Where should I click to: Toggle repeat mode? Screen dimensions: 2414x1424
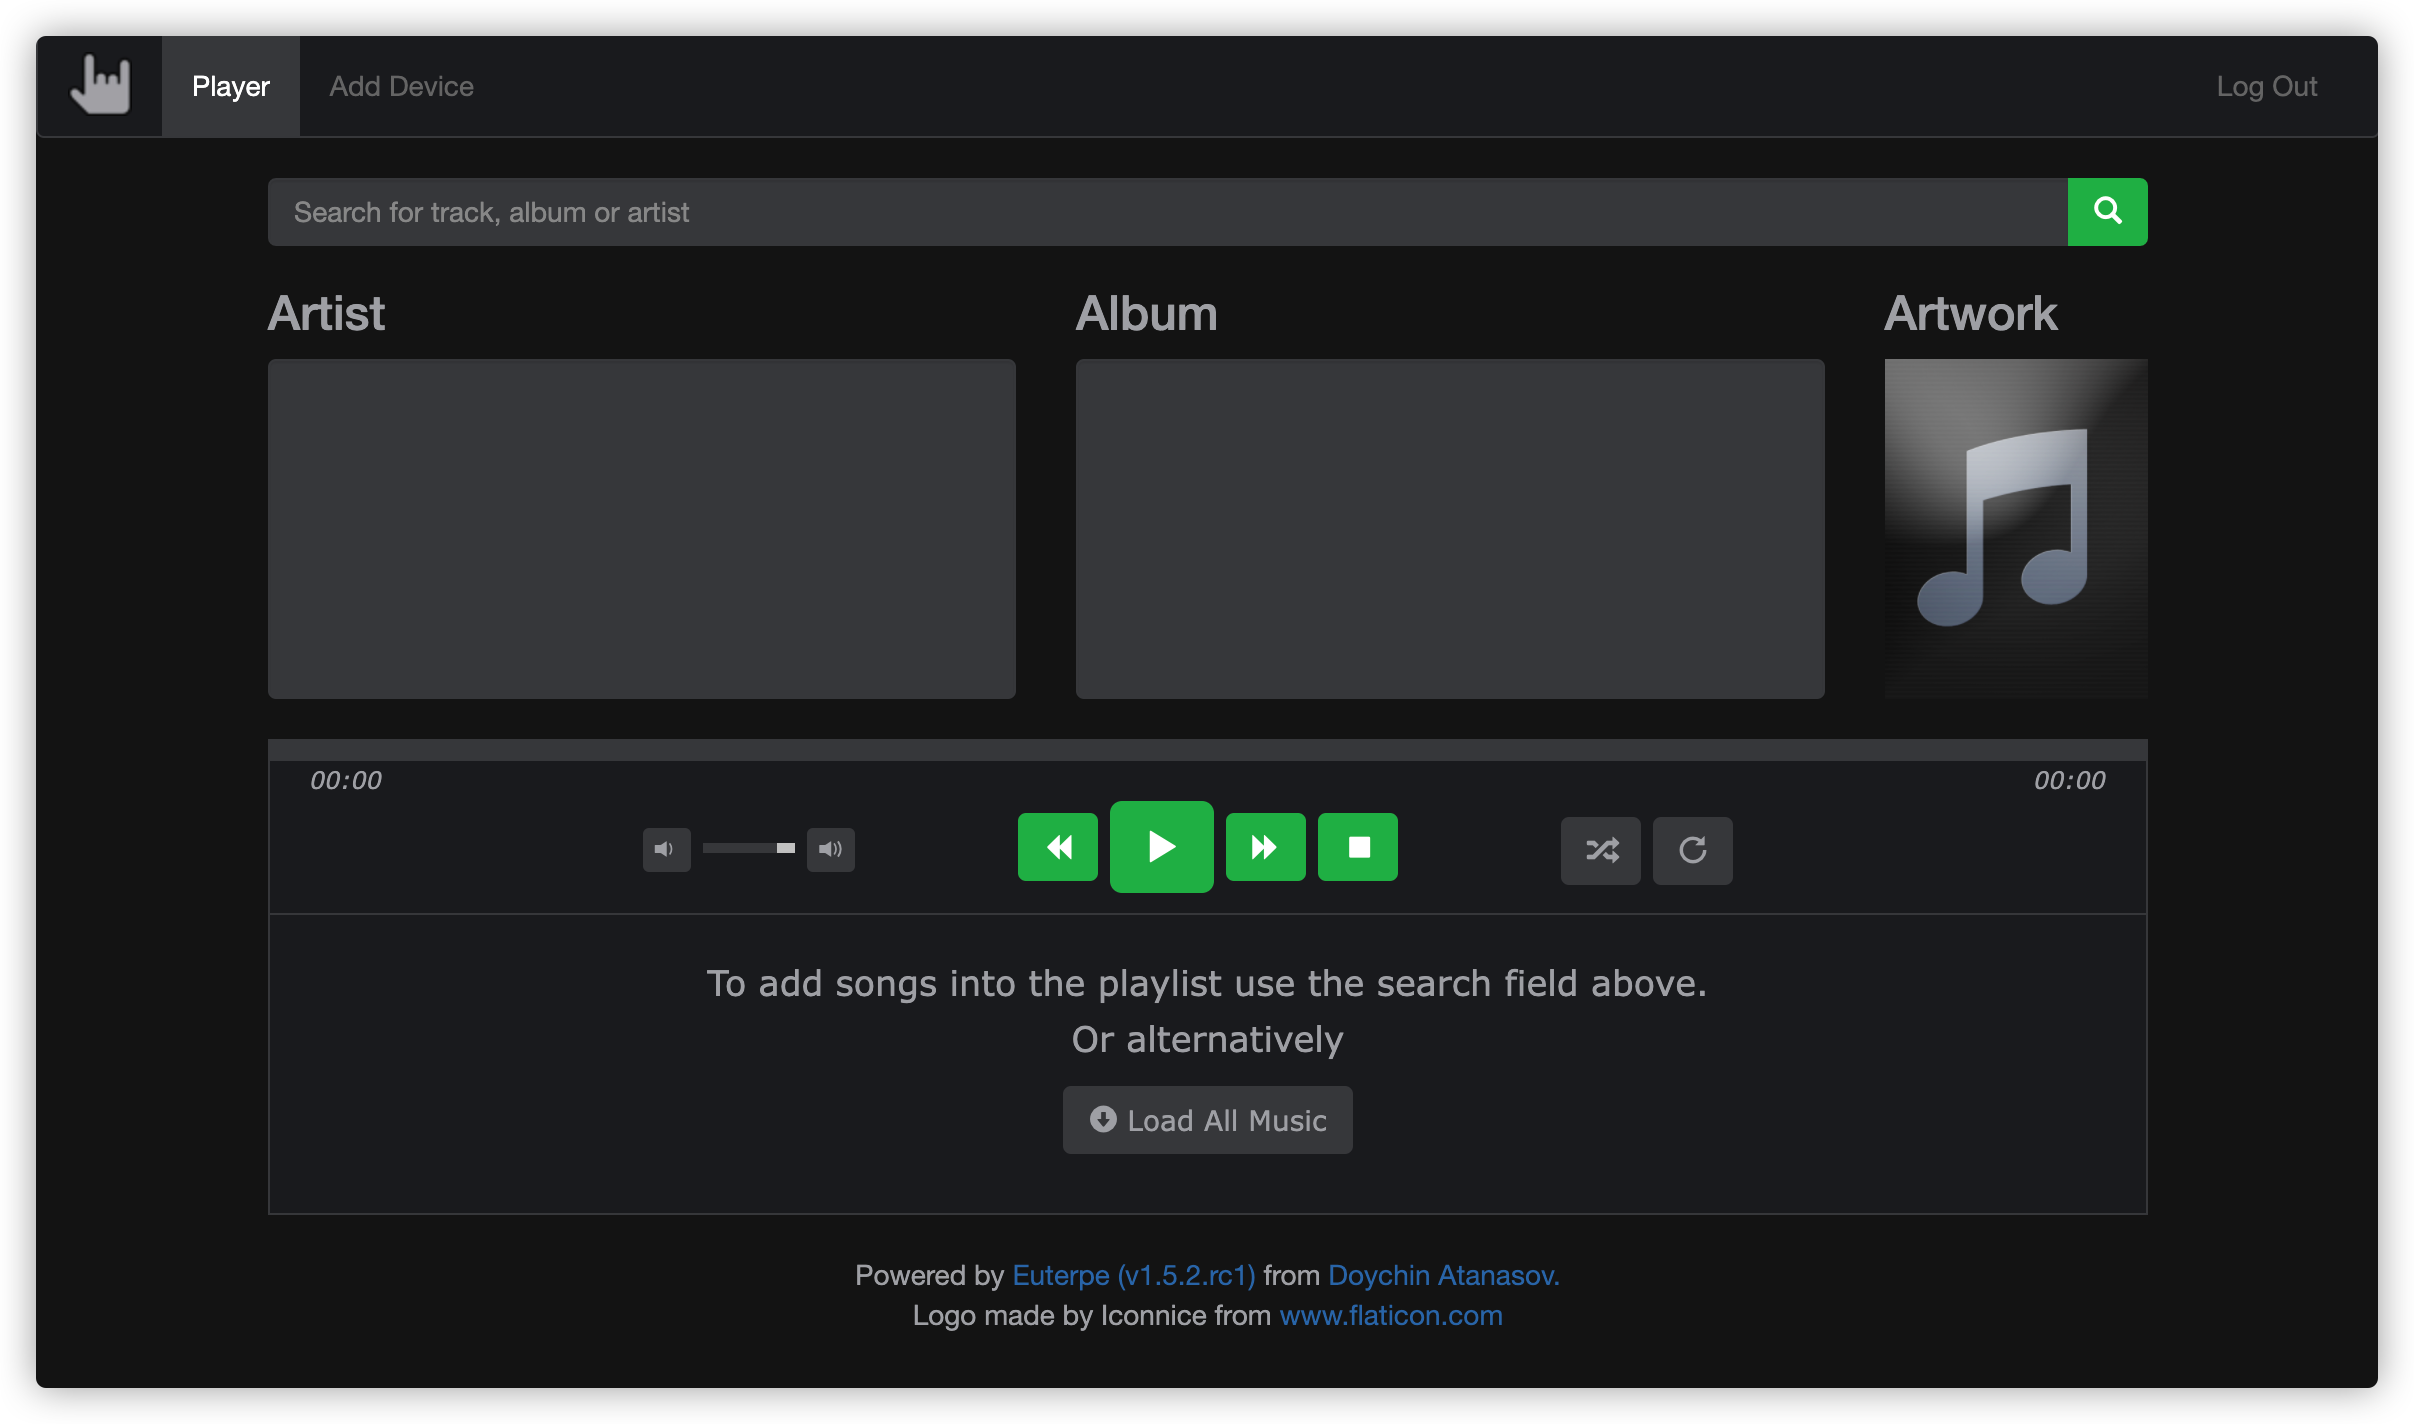(1692, 851)
